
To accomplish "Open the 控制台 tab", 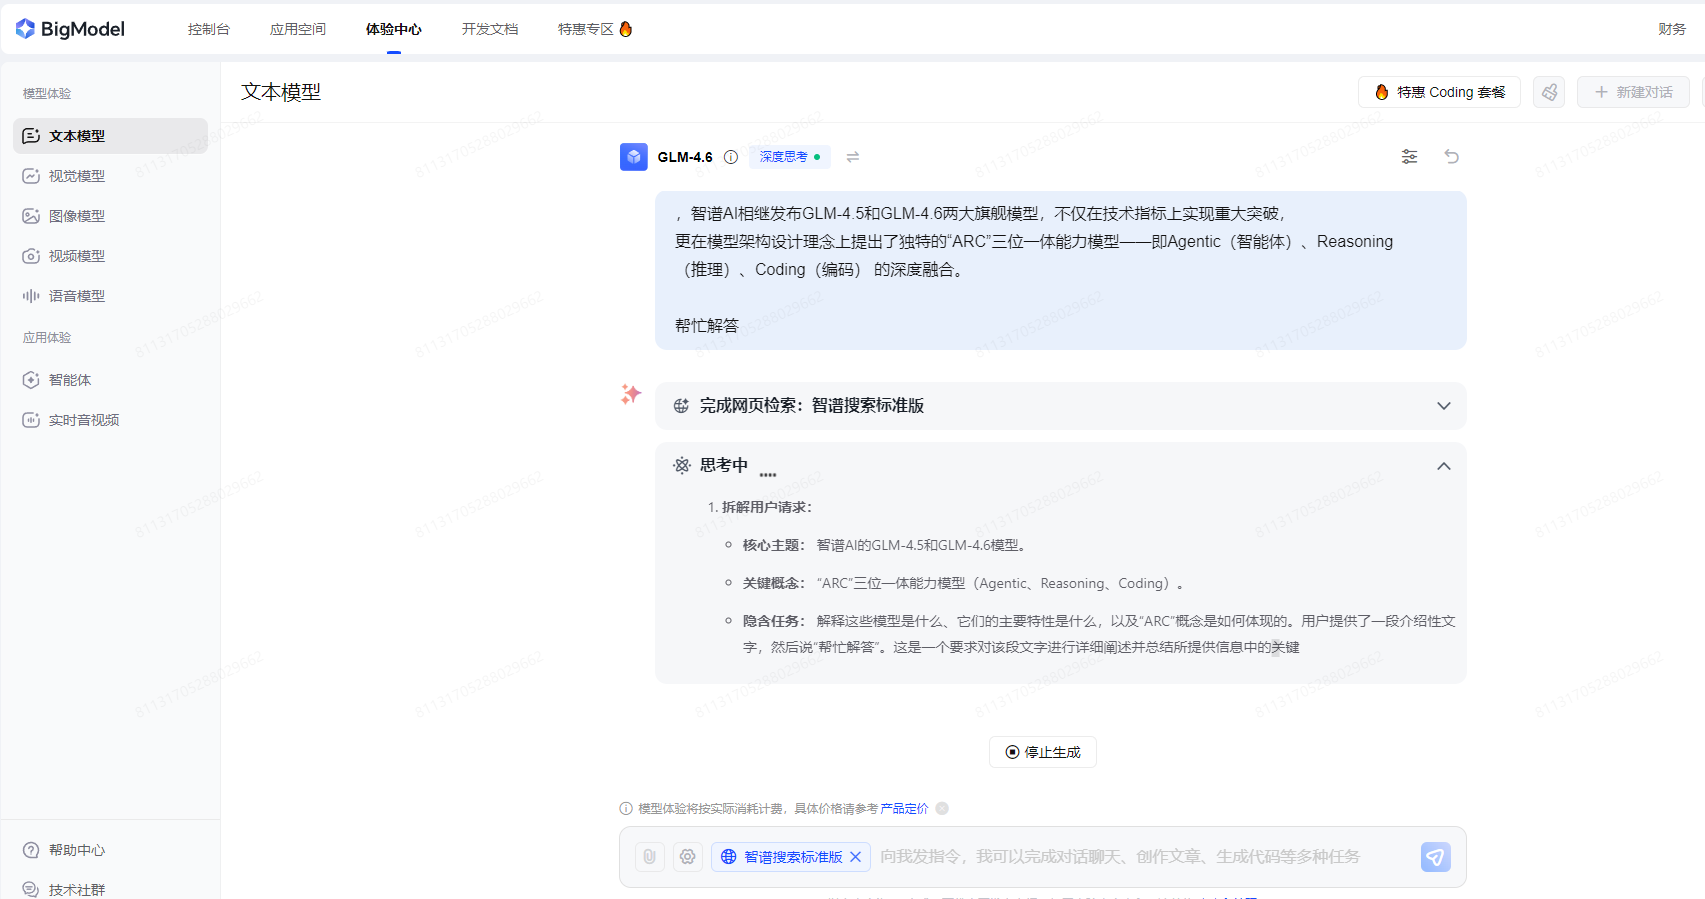I will 209,29.
